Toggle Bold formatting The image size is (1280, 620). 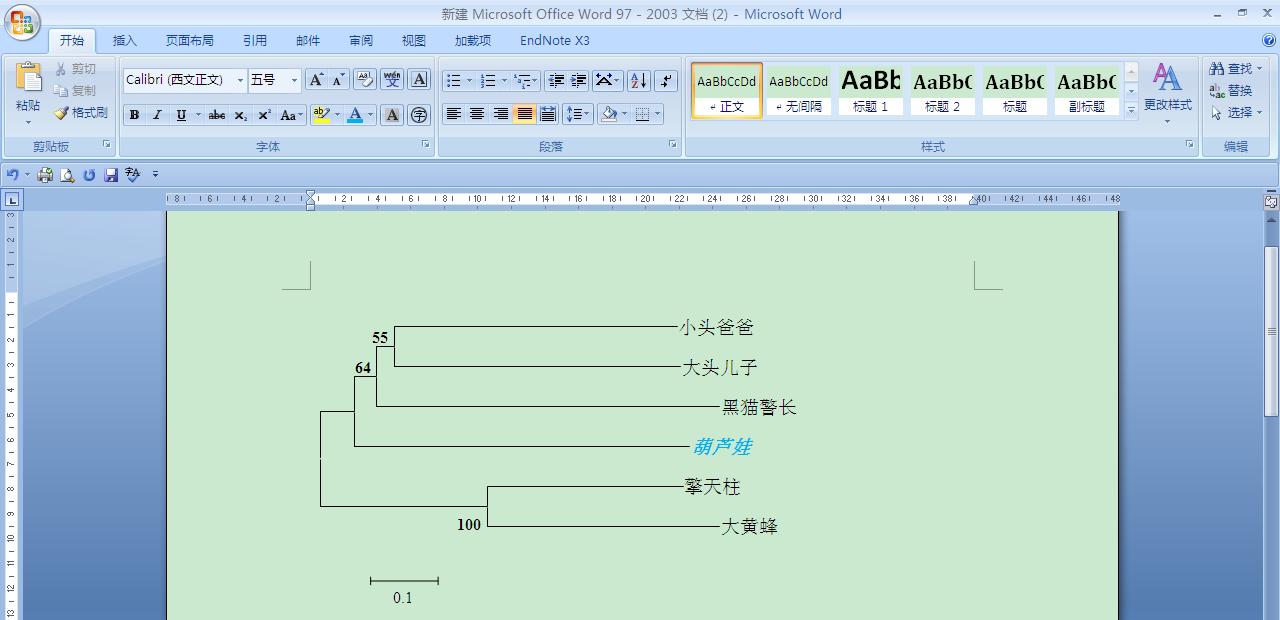135,115
